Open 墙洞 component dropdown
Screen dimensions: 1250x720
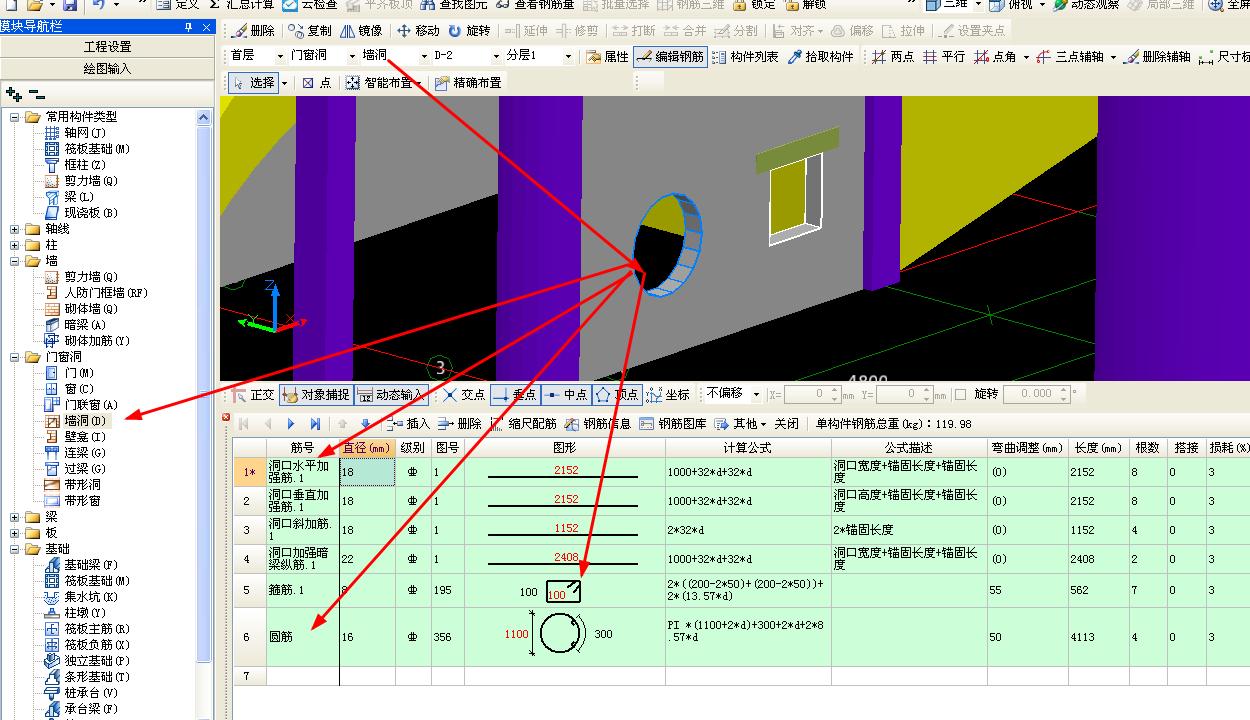click(424, 56)
